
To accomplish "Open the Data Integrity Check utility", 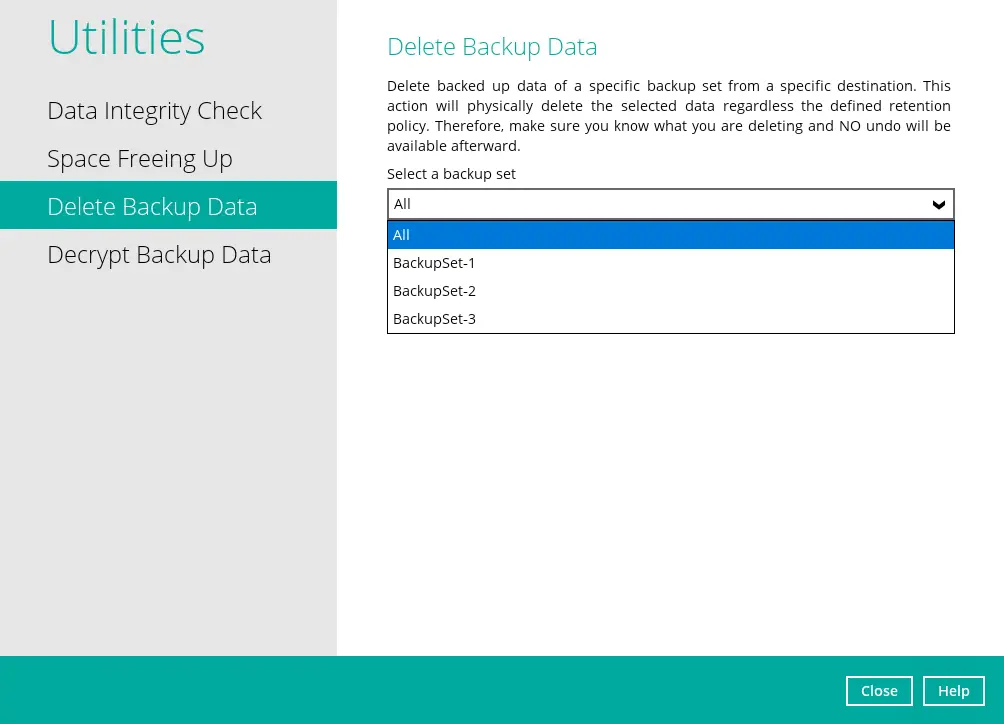I will tap(154, 110).
